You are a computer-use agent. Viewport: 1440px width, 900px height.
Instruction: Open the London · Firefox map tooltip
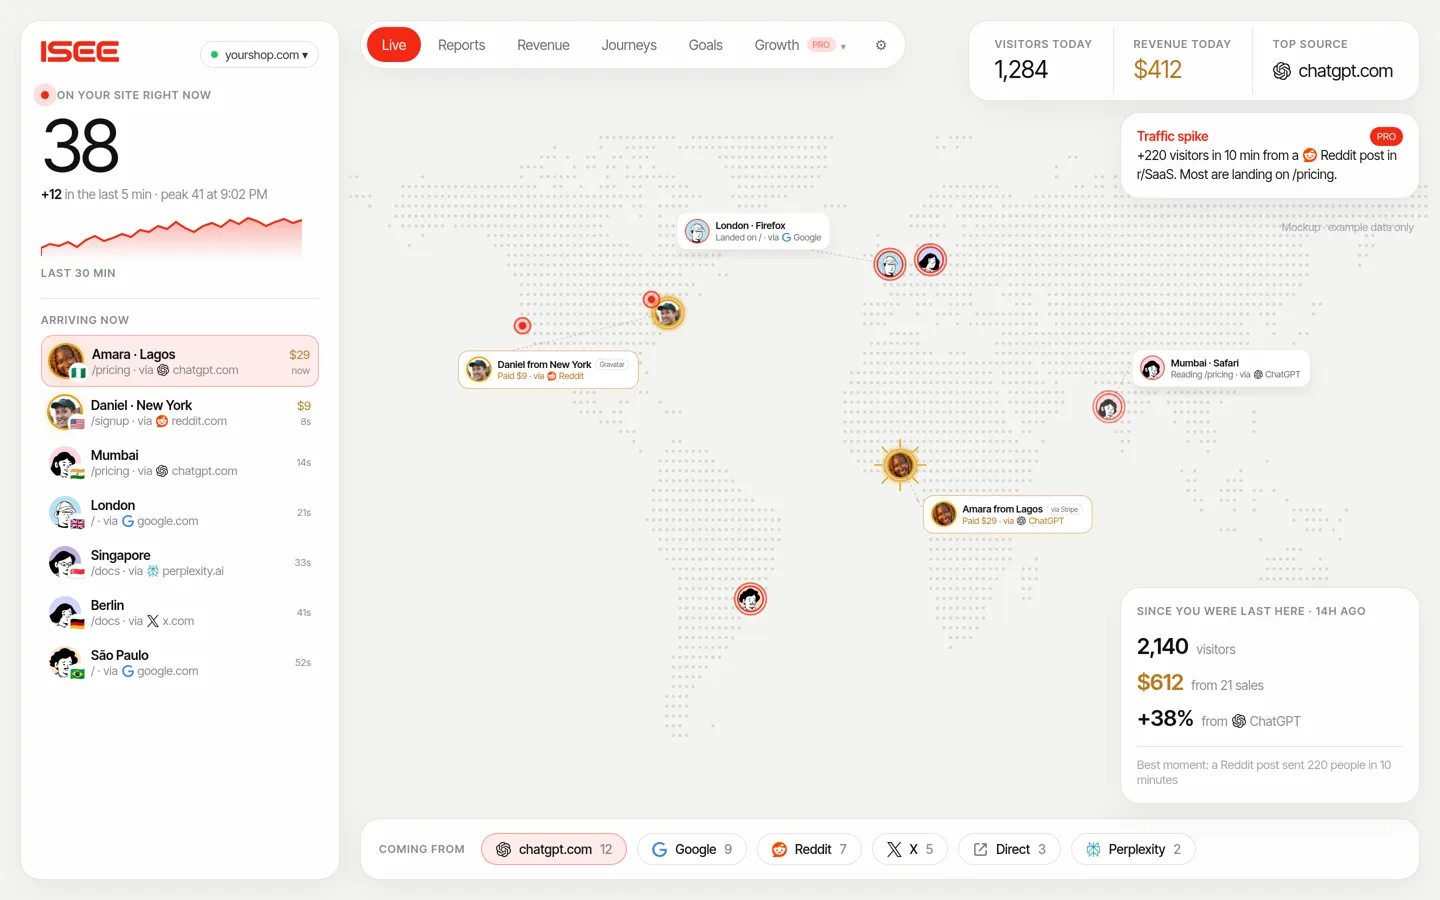click(754, 231)
